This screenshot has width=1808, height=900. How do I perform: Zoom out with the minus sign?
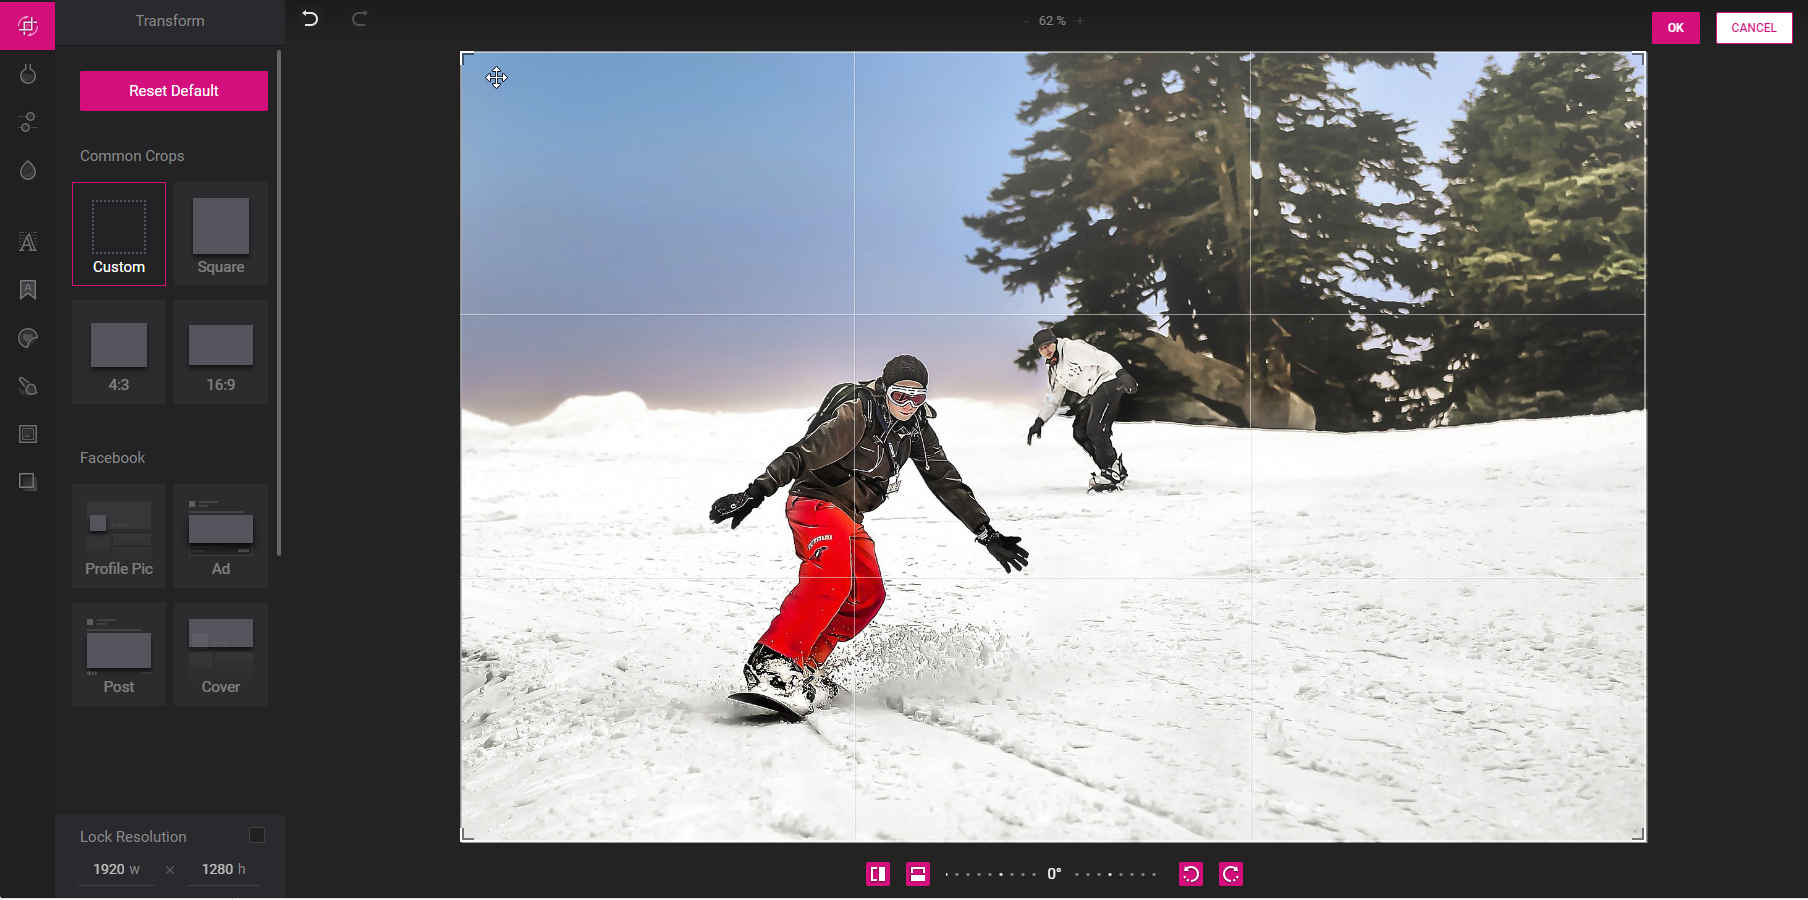pyautogui.click(x=1026, y=21)
